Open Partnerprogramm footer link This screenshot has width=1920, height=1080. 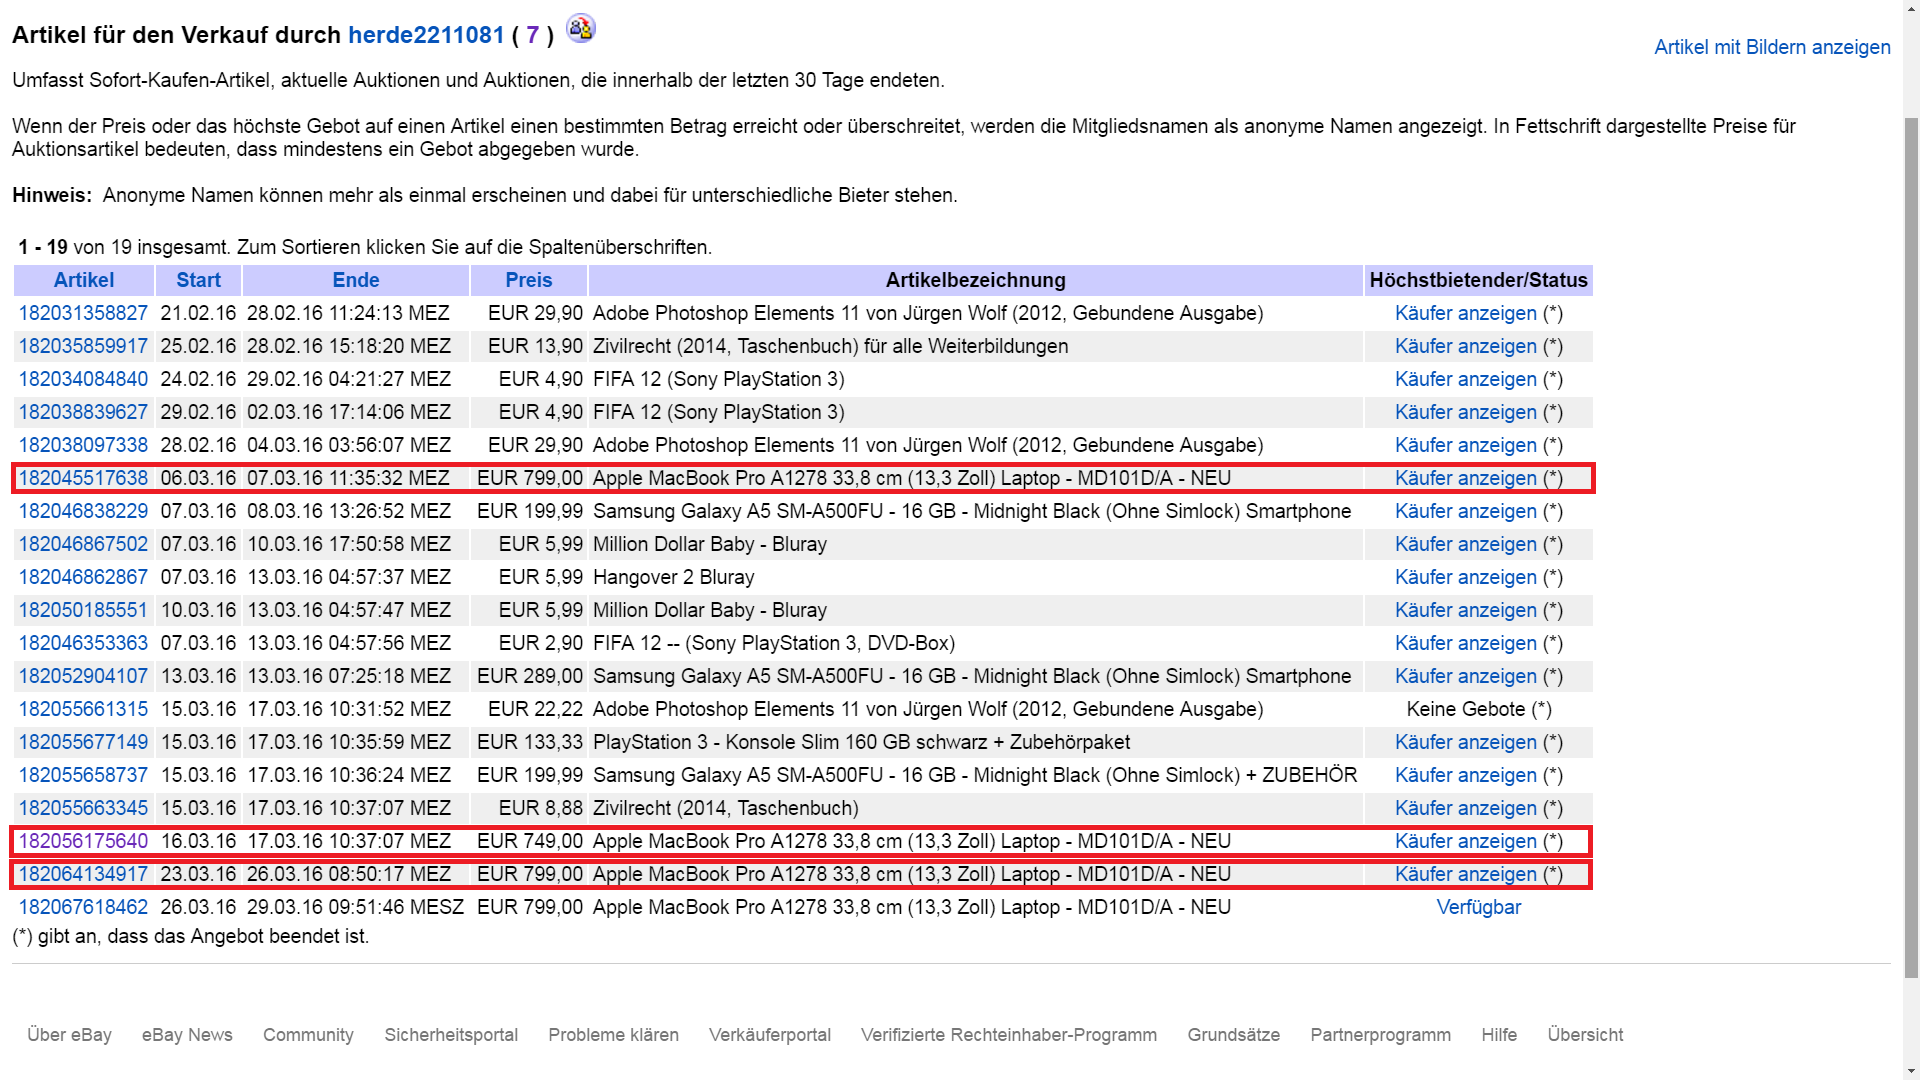point(1380,1035)
